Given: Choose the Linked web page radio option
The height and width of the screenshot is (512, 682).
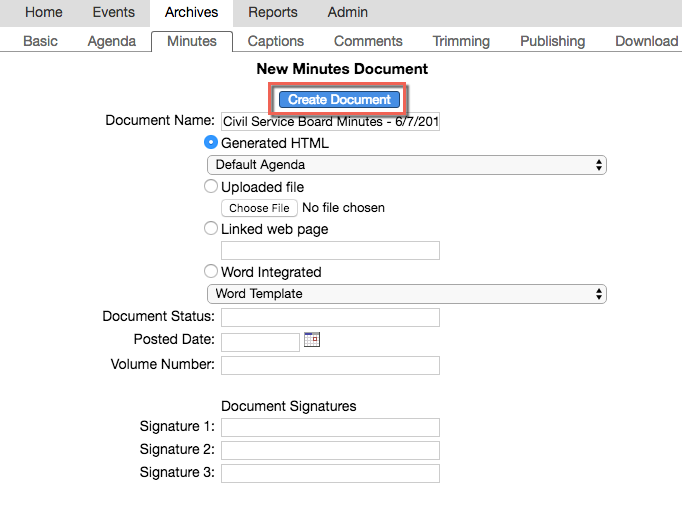Looking at the screenshot, I should point(211,228).
